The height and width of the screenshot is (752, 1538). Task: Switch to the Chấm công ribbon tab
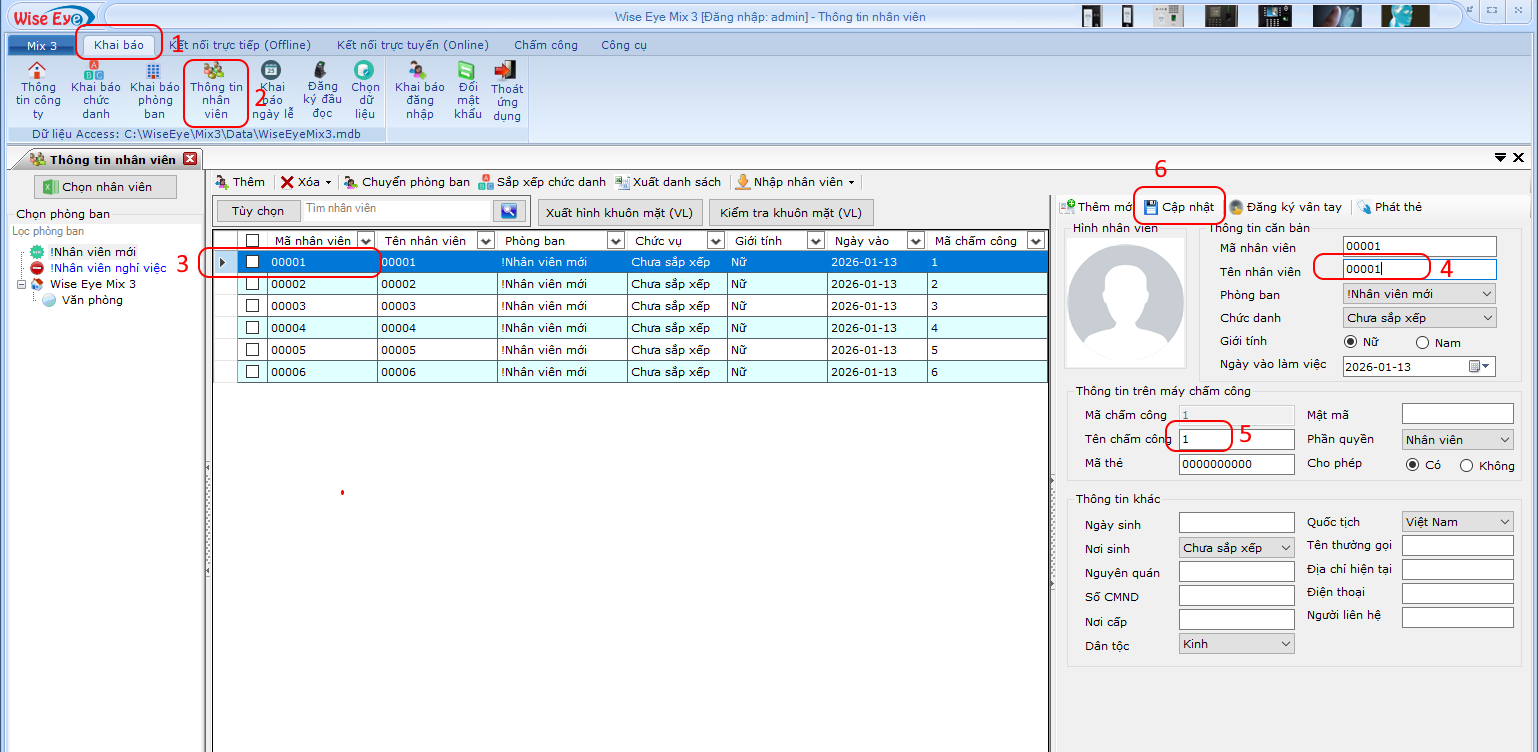pos(545,45)
